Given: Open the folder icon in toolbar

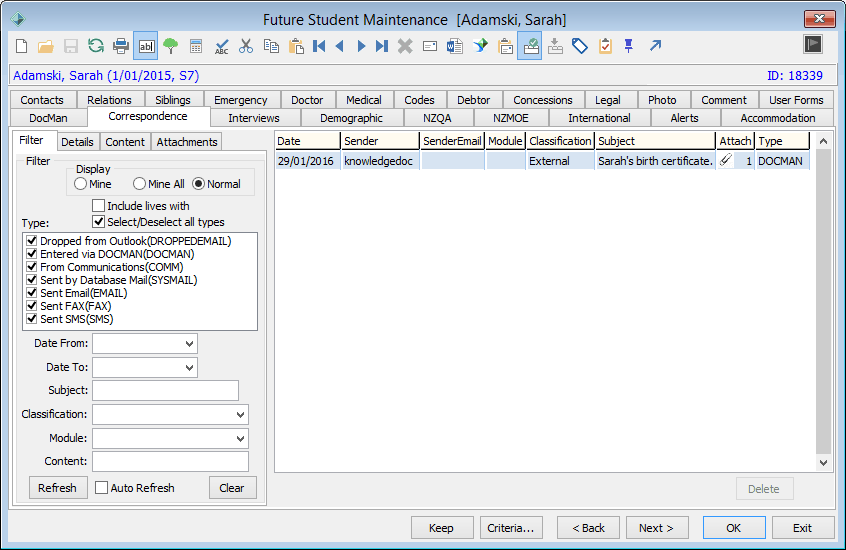Looking at the screenshot, I should click(46, 46).
